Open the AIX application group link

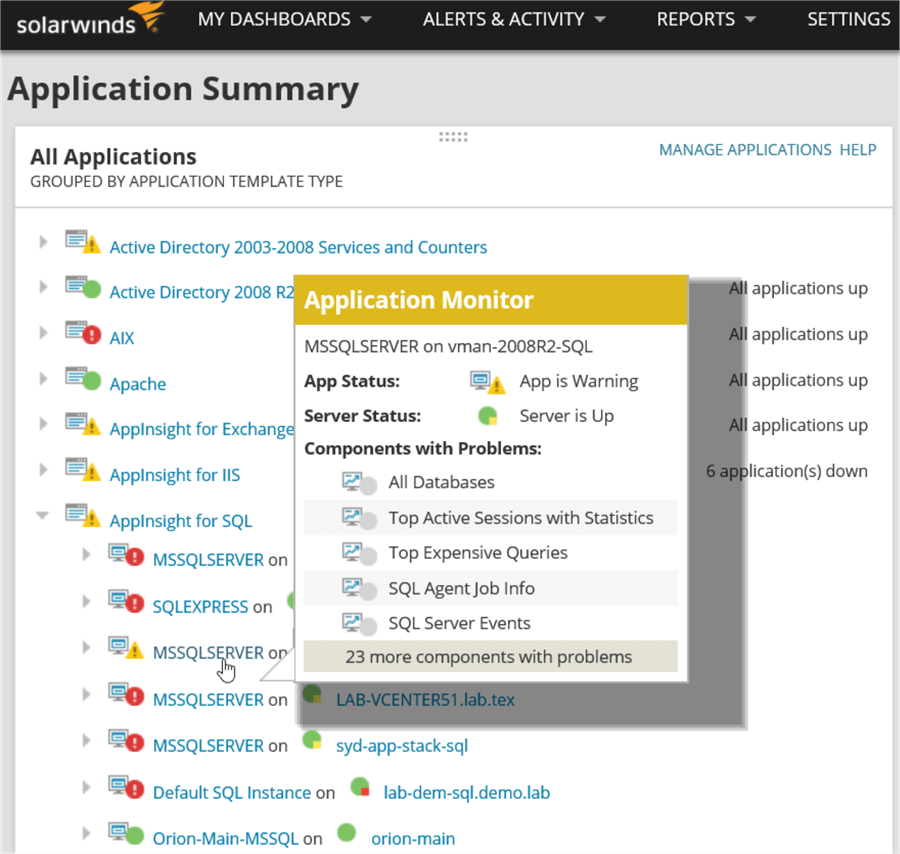[x=122, y=338]
